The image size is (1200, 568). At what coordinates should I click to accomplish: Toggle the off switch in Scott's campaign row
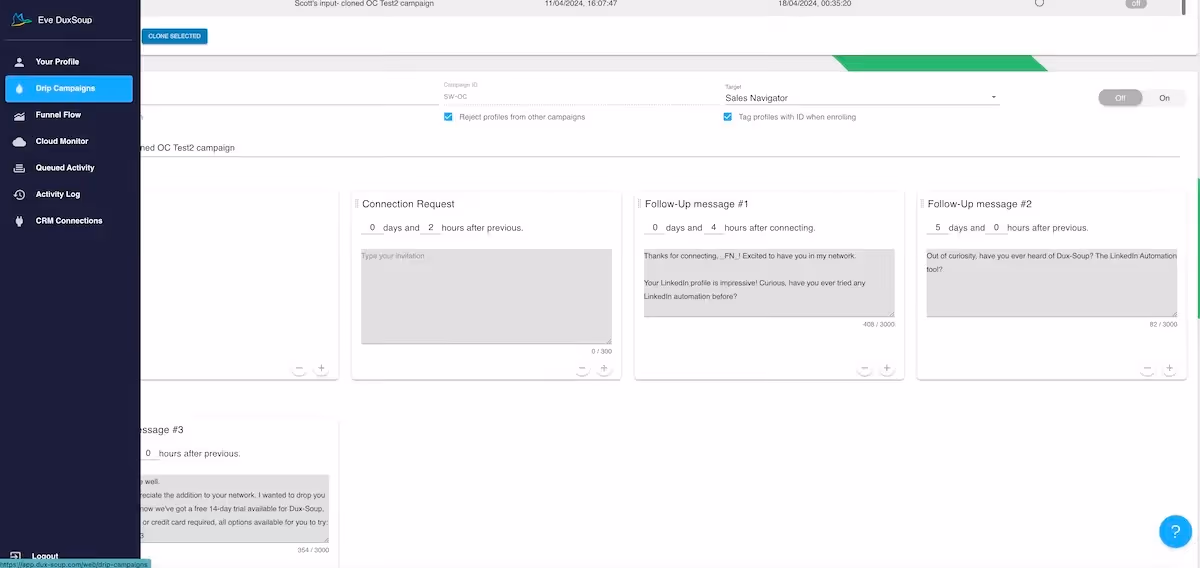(x=1135, y=4)
